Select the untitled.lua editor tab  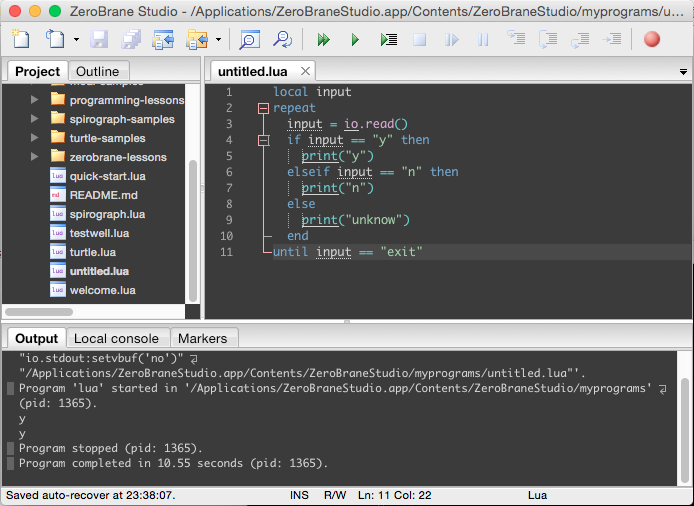pos(253,71)
